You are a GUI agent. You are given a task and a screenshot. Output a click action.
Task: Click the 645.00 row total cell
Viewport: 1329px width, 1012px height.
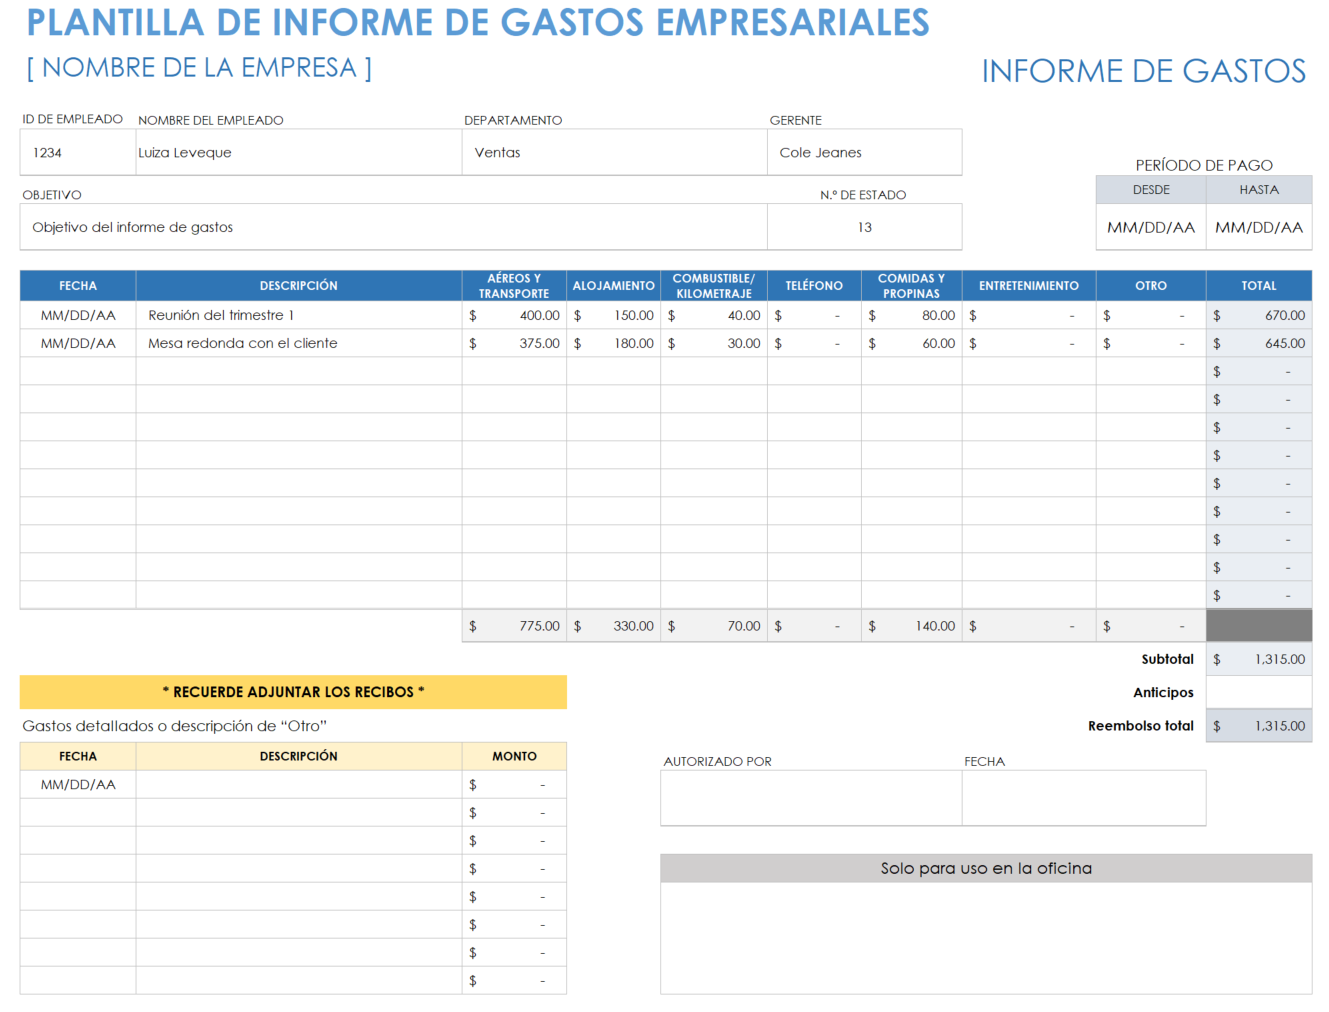point(1259,343)
